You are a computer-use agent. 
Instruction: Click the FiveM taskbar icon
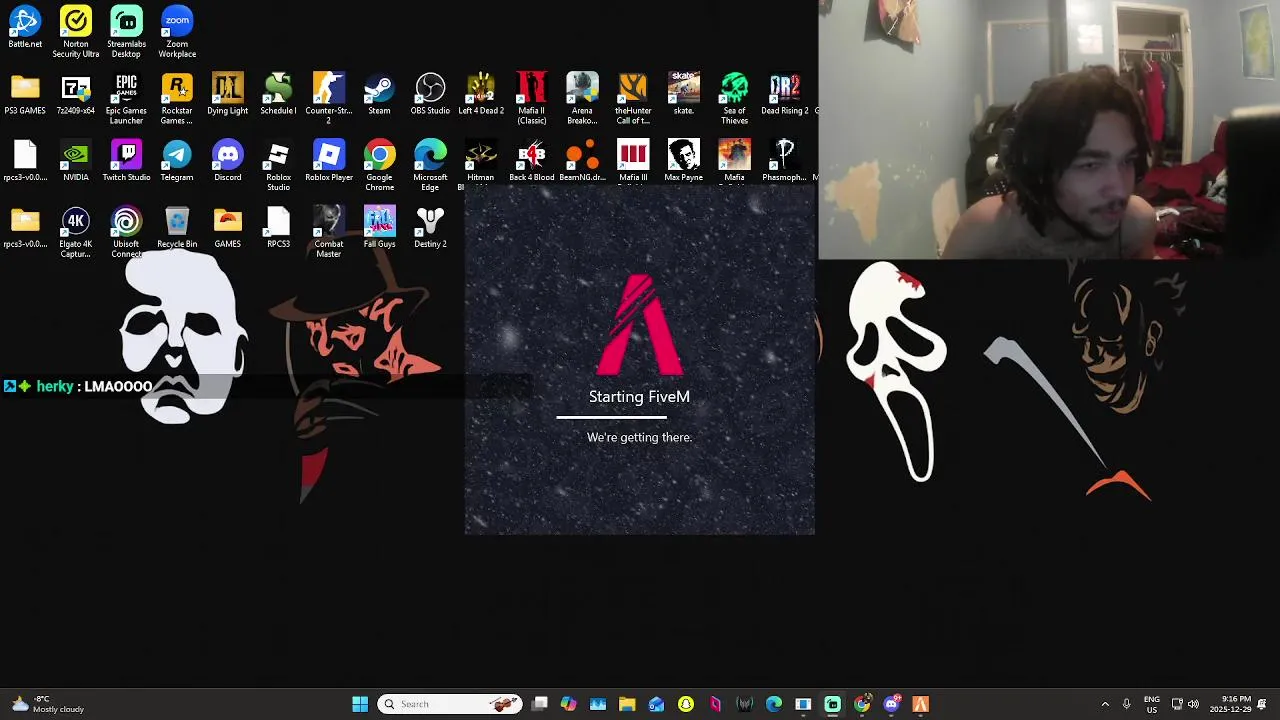tap(920, 704)
